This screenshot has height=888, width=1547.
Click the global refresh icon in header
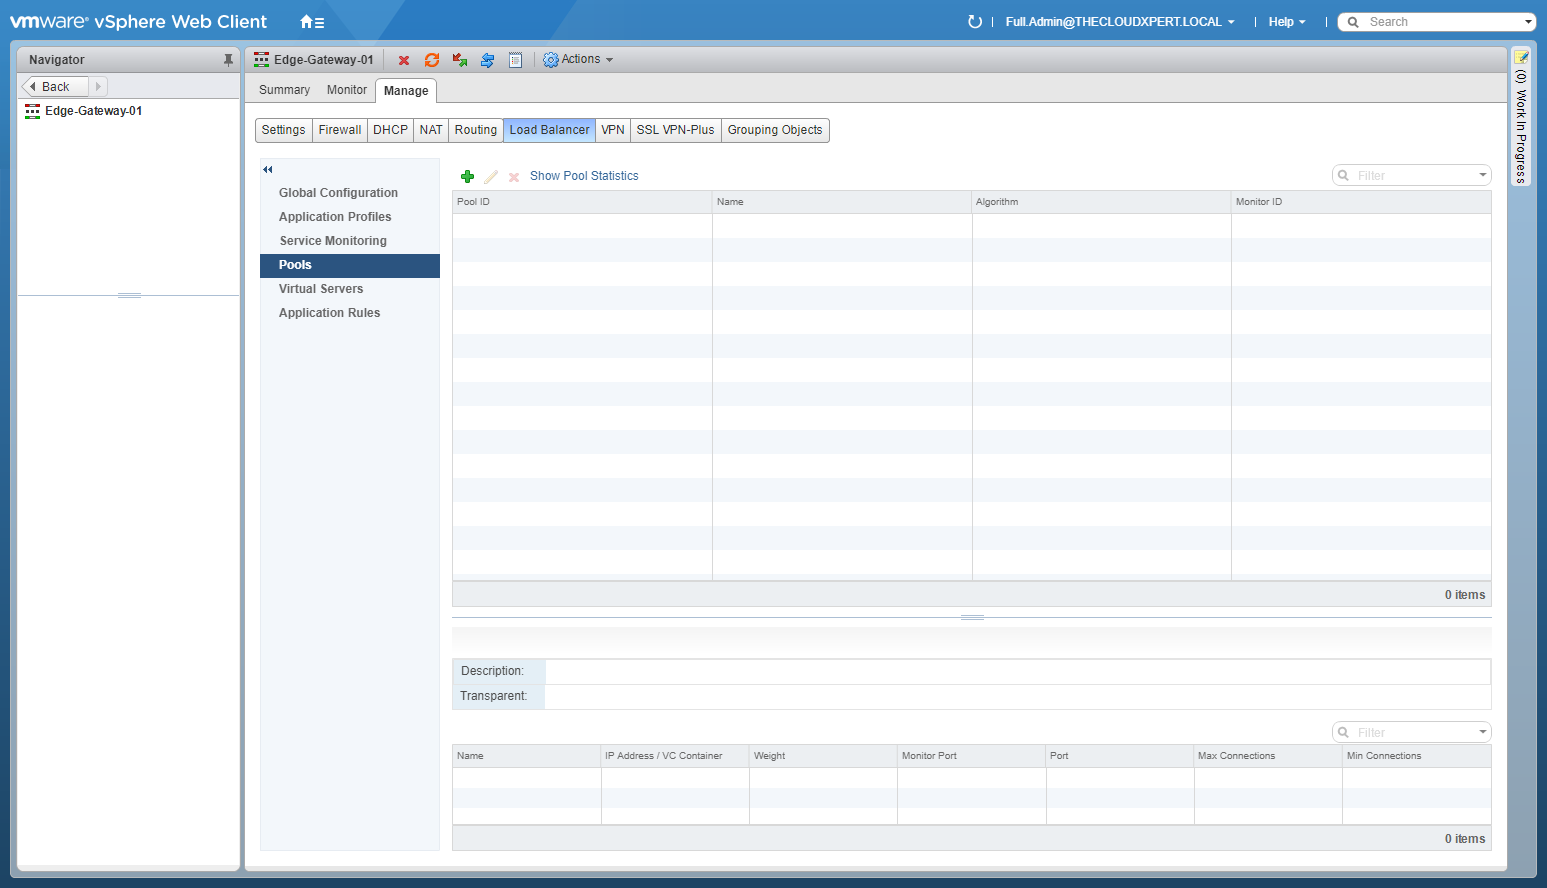coord(974,22)
